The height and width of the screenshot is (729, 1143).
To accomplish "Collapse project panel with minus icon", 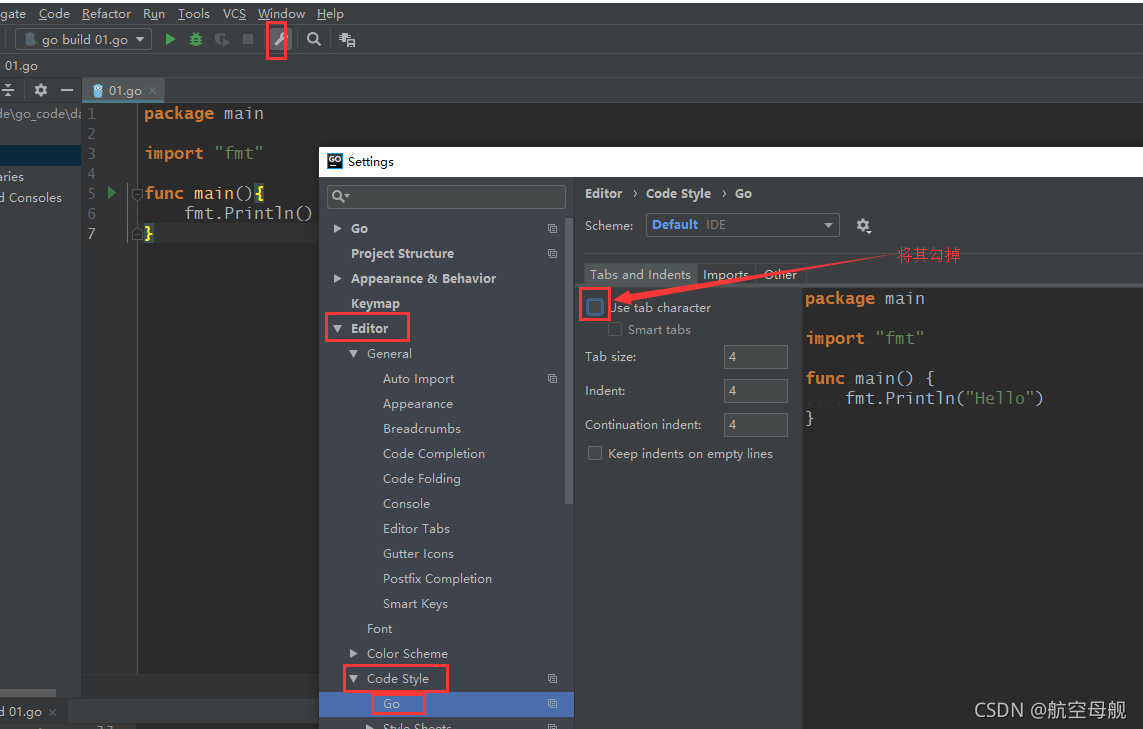I will pyautogui.click(x=67, y=90).
